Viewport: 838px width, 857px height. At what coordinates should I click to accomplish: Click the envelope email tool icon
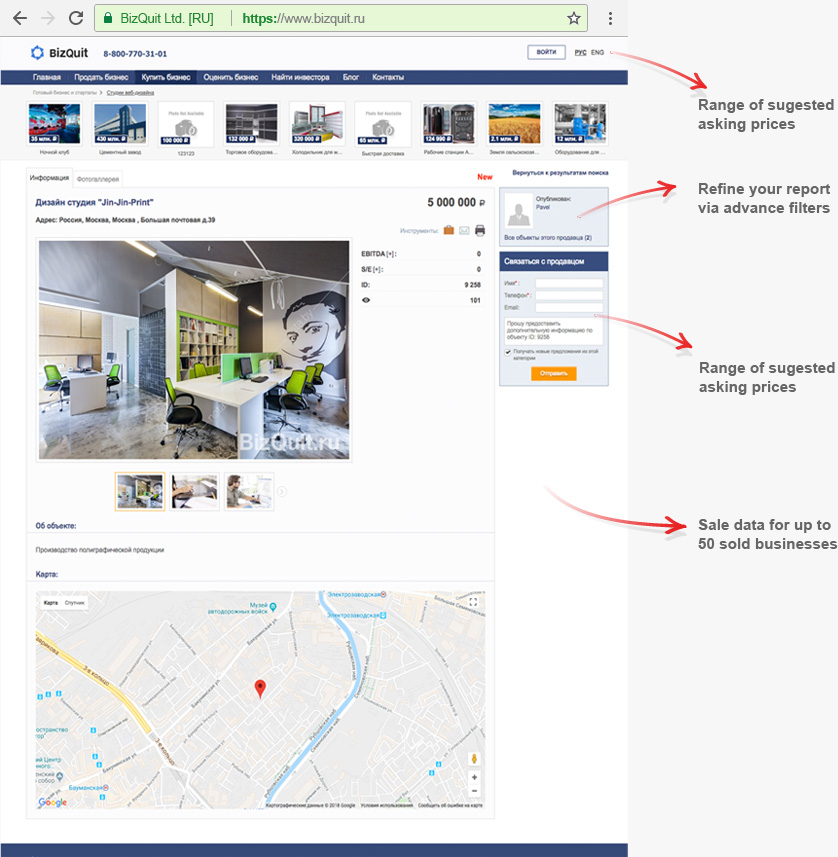tap(464, 230)
